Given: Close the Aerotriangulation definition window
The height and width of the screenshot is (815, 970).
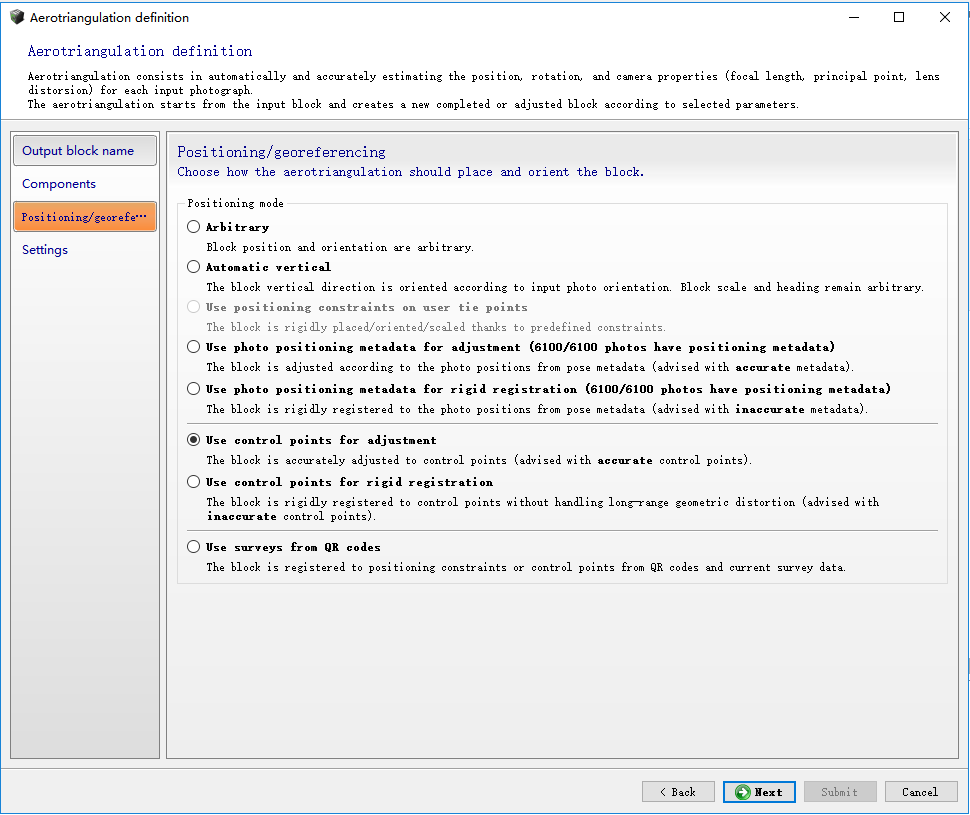Looking at the screenshot, I should point(944,17).
